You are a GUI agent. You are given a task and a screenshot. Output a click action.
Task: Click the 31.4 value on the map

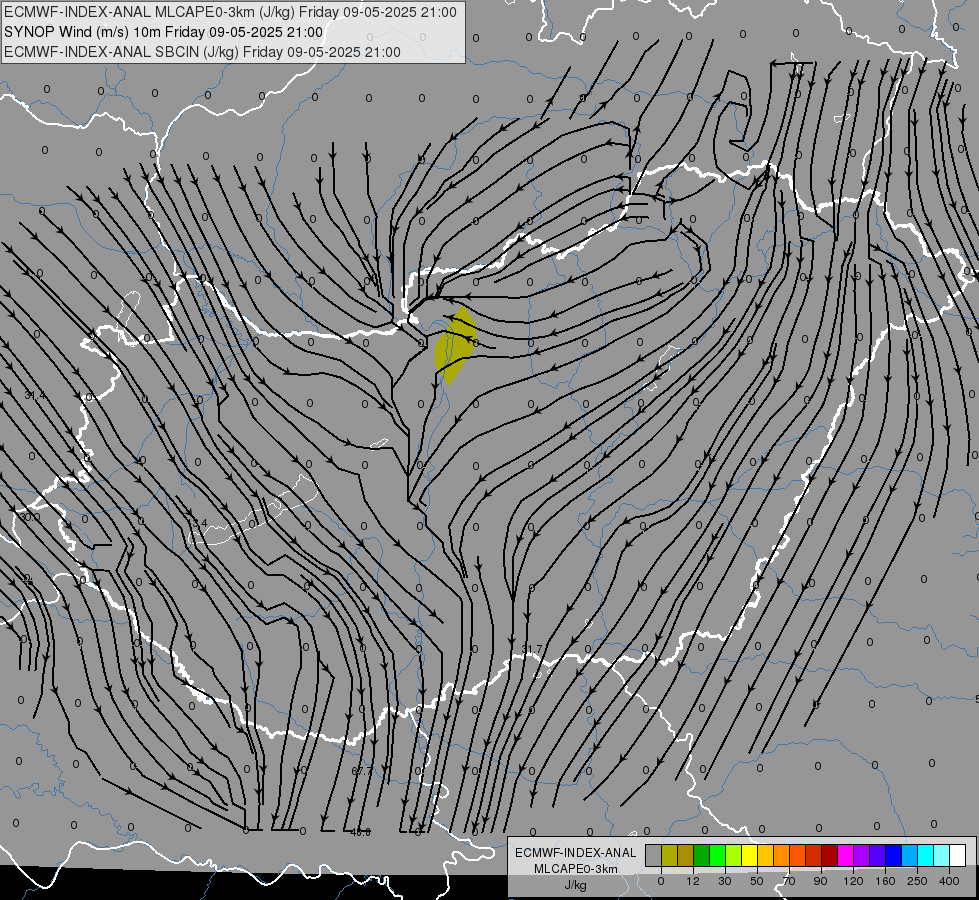[x=34, y=395]
